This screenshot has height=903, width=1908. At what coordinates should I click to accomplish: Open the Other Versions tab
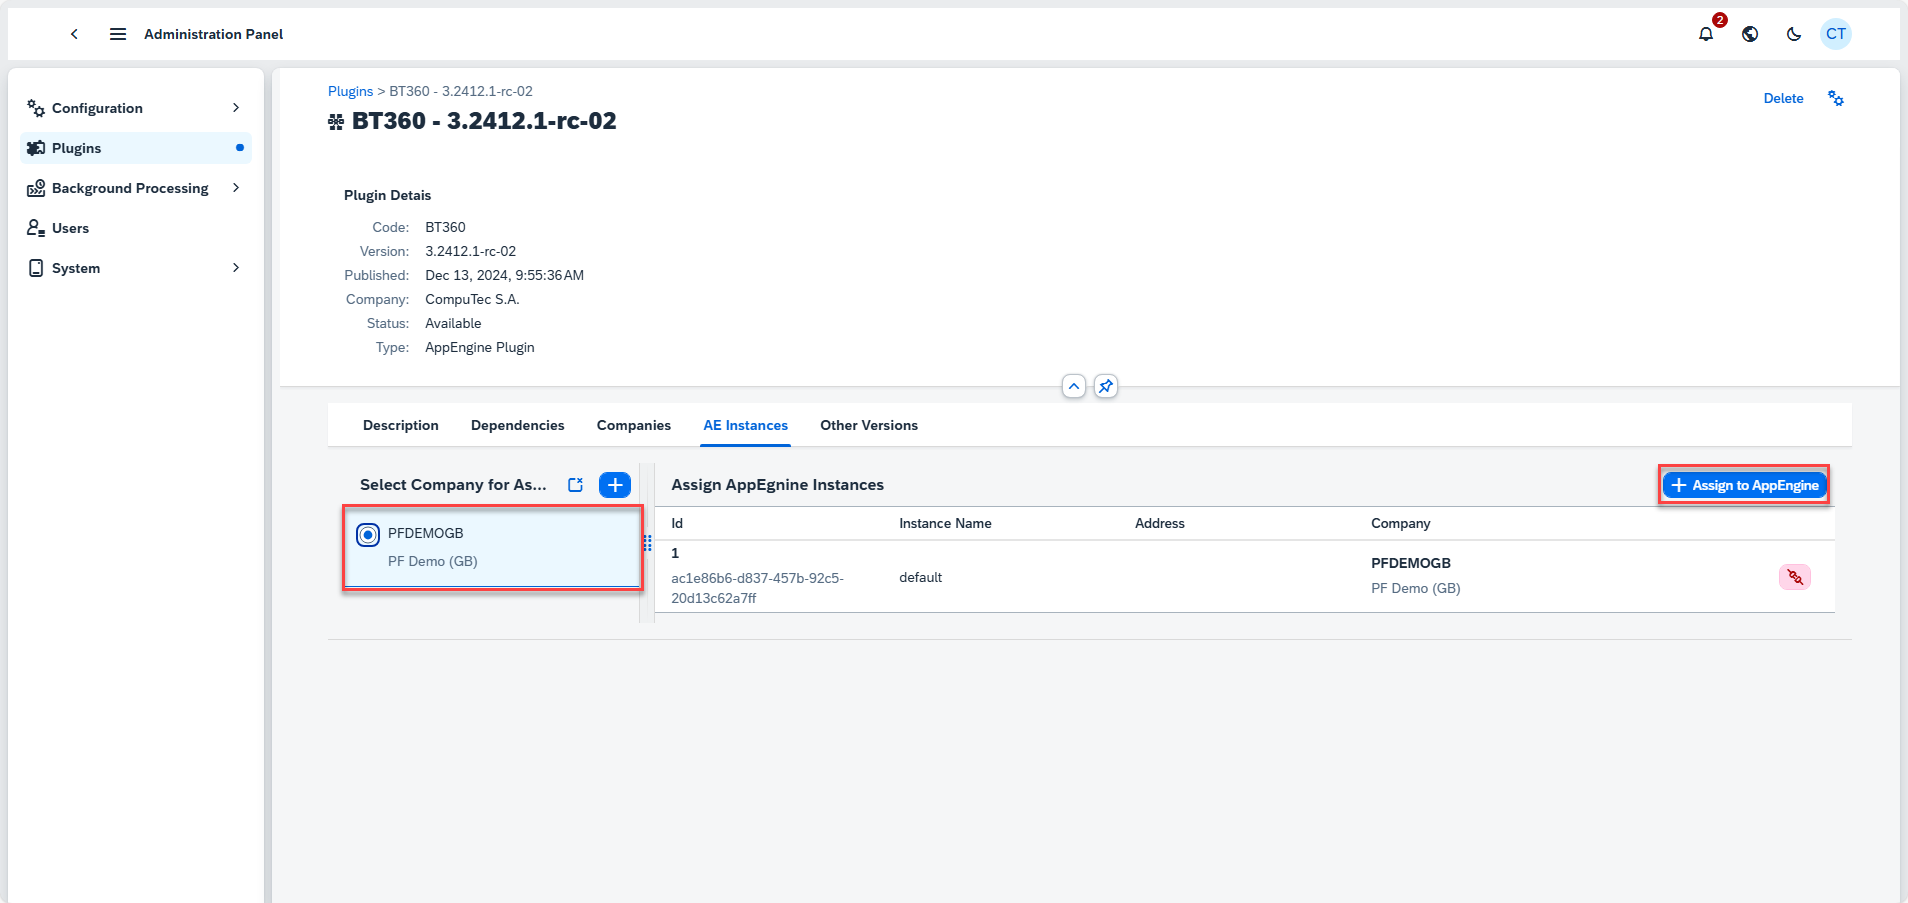[868, 425]
